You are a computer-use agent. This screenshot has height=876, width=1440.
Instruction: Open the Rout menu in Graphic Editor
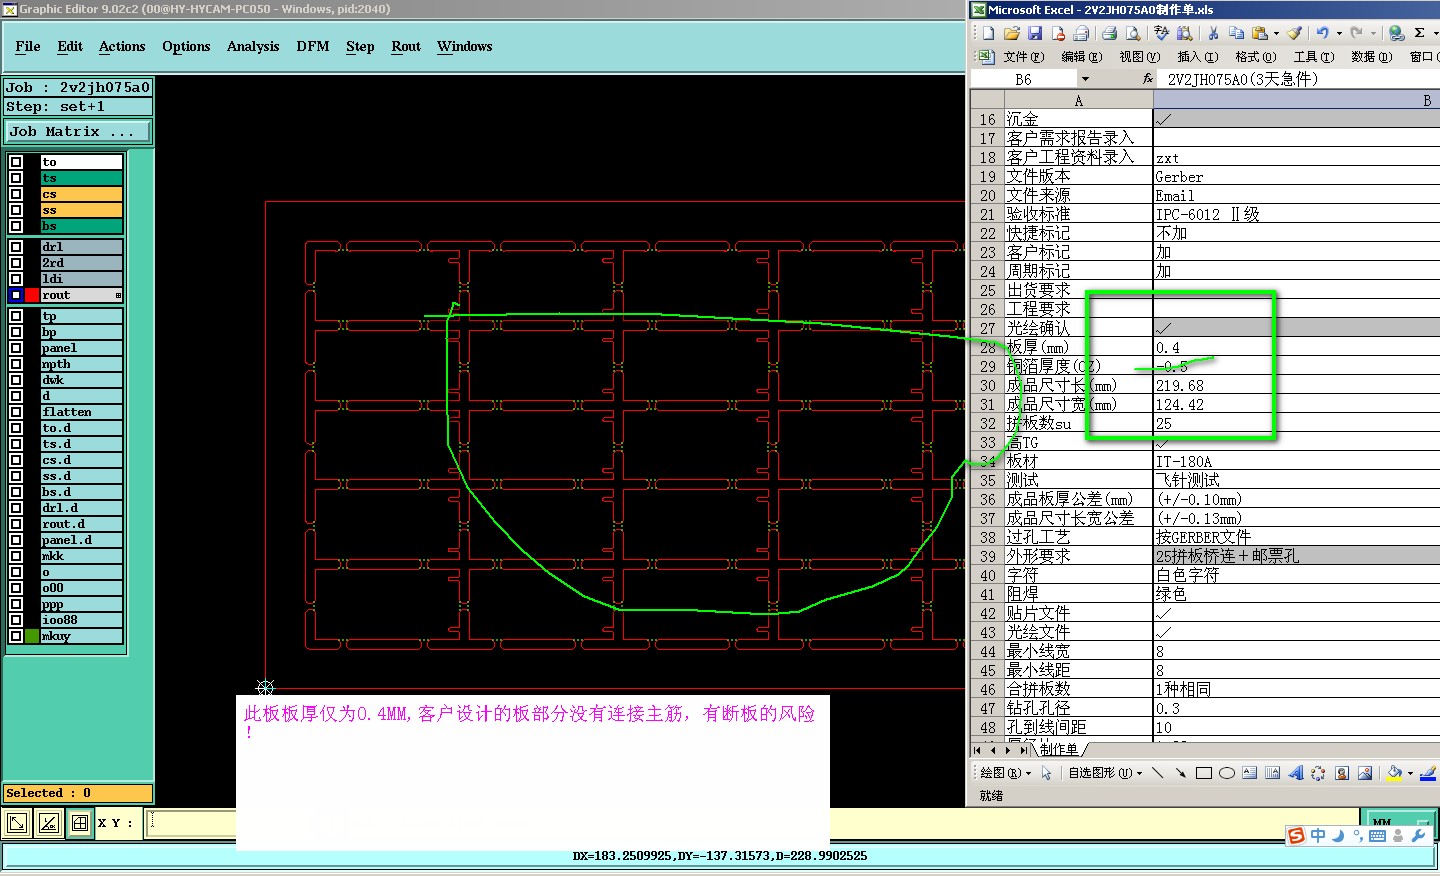(406, 46)
